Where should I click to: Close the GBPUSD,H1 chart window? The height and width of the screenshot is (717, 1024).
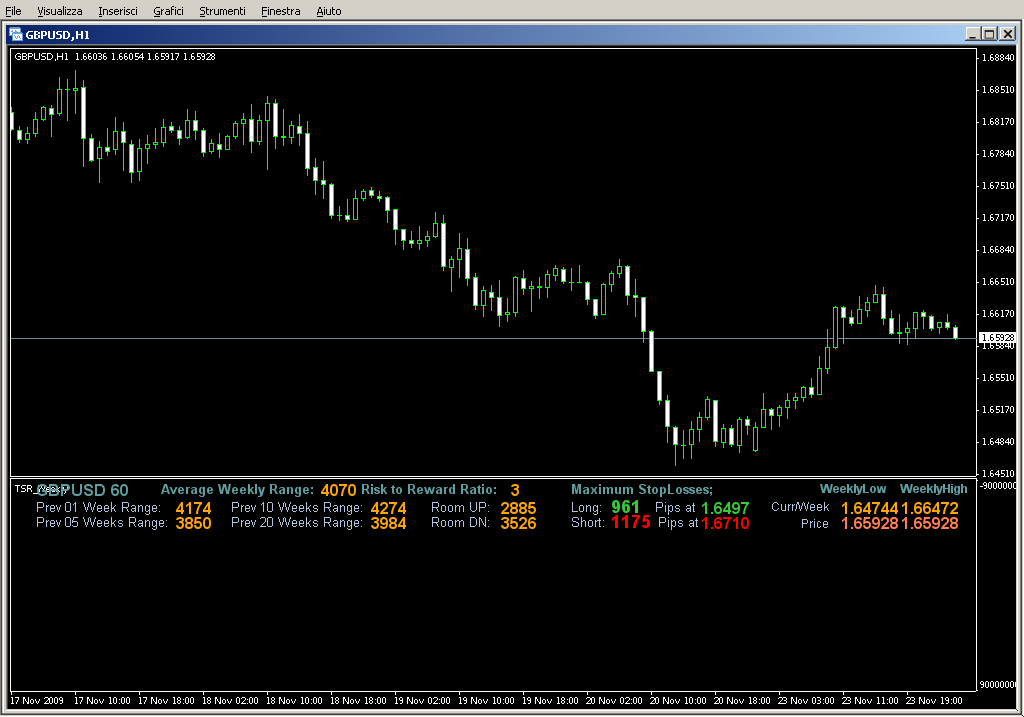[x=1008, y=34]
